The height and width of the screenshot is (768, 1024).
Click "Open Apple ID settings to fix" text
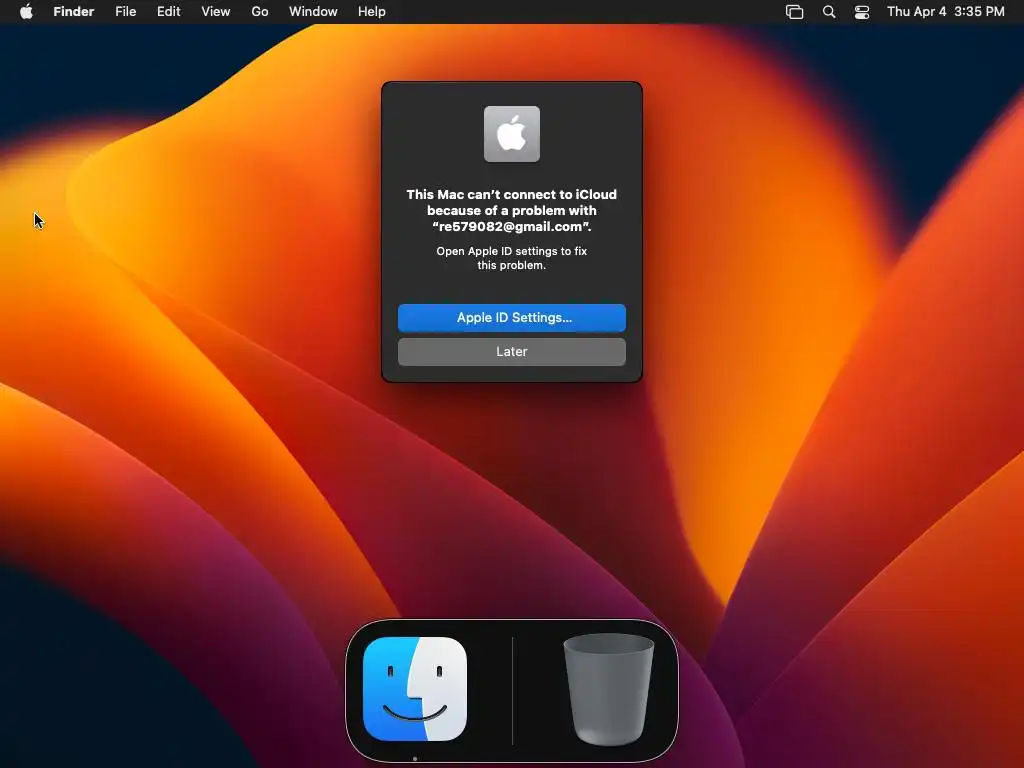(x=512, y=251)
